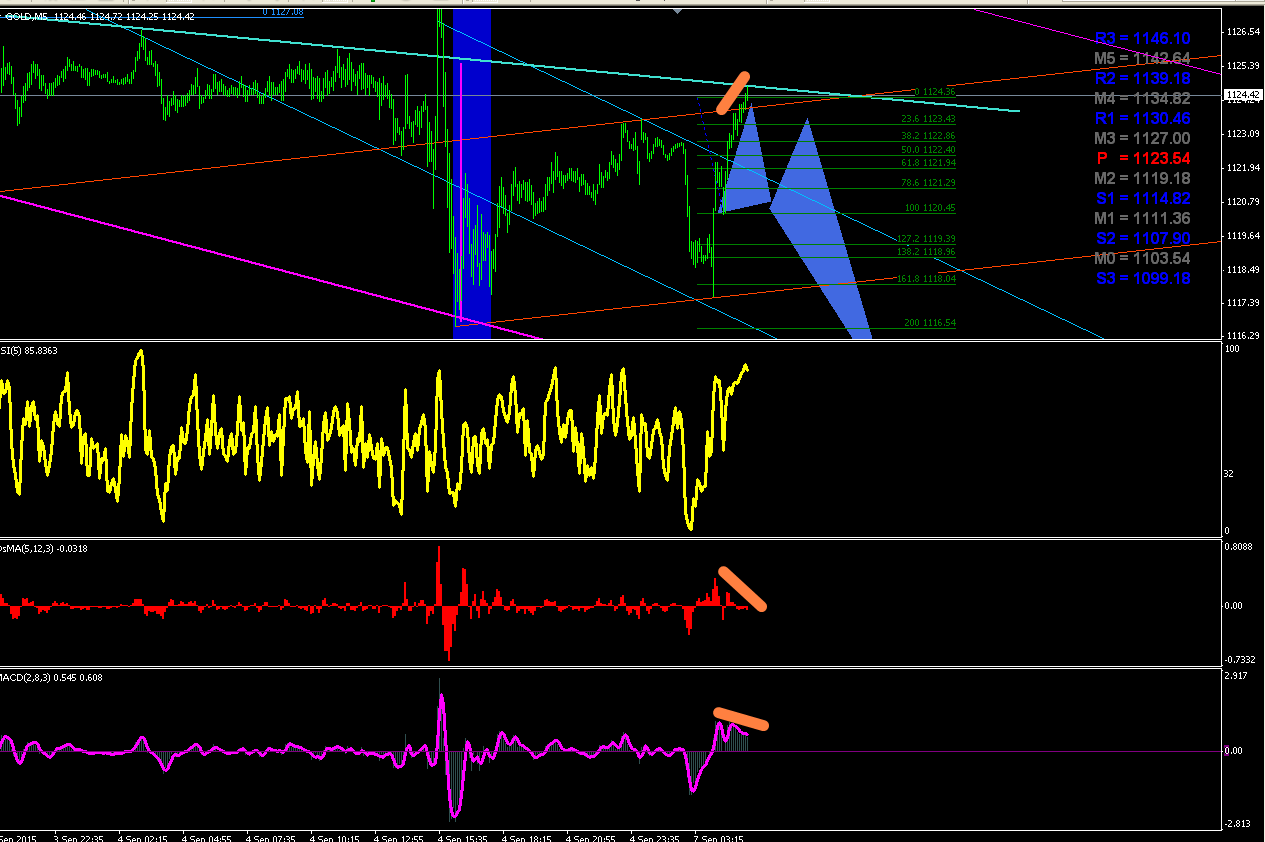The image size is (1265, 842).
Task: Click the '7 Sep 03:15' time axis label
Action: click(719, 837)
